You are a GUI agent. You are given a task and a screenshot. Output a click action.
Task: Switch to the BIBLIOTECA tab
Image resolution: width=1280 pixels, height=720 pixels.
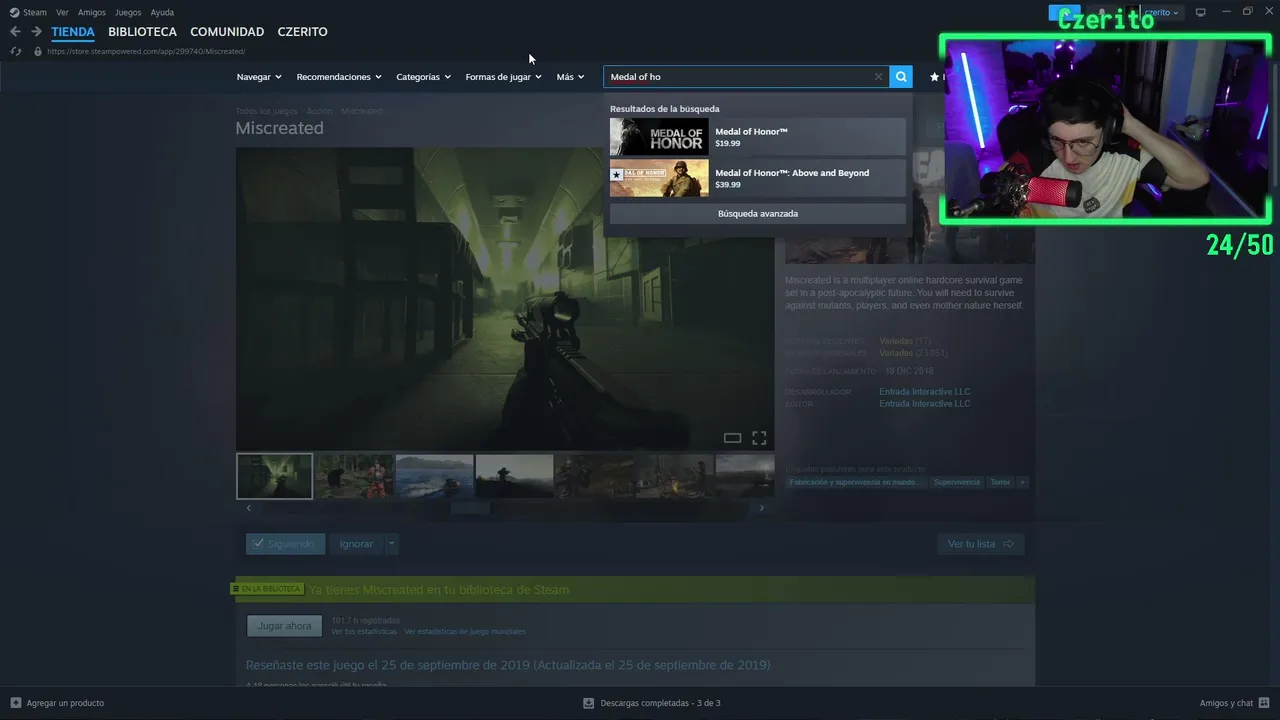(142, 32)
